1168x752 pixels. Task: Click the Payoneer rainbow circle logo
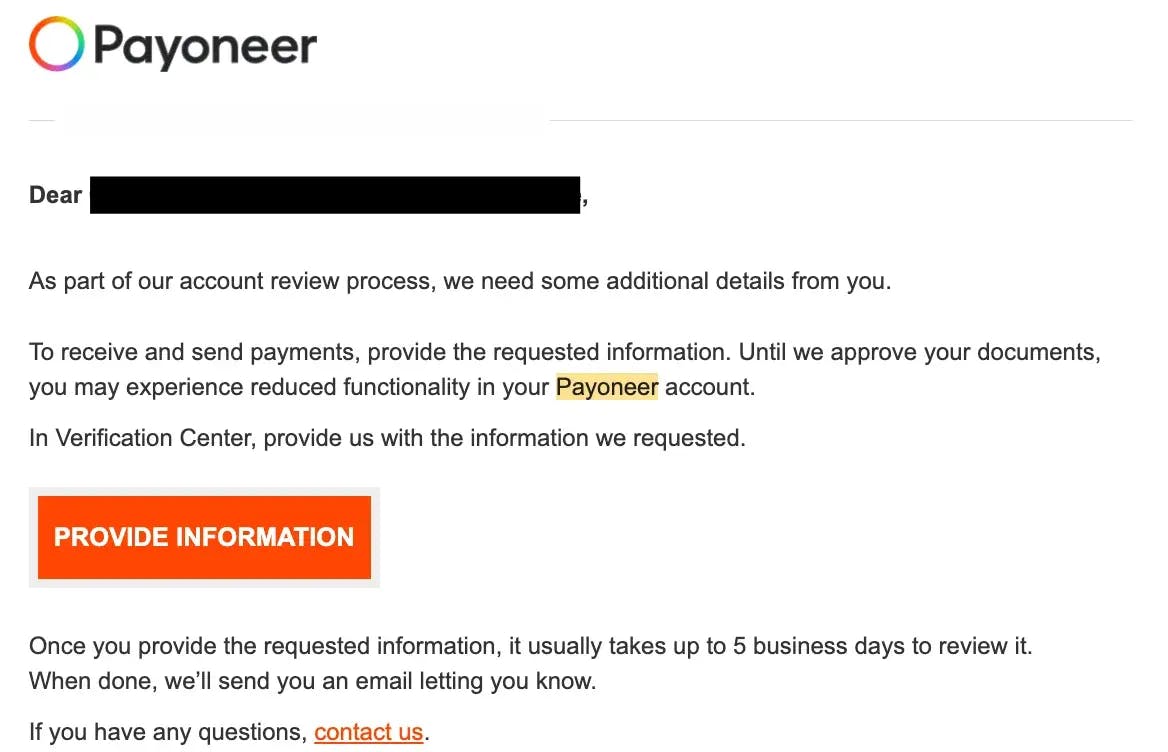point(55,43)
